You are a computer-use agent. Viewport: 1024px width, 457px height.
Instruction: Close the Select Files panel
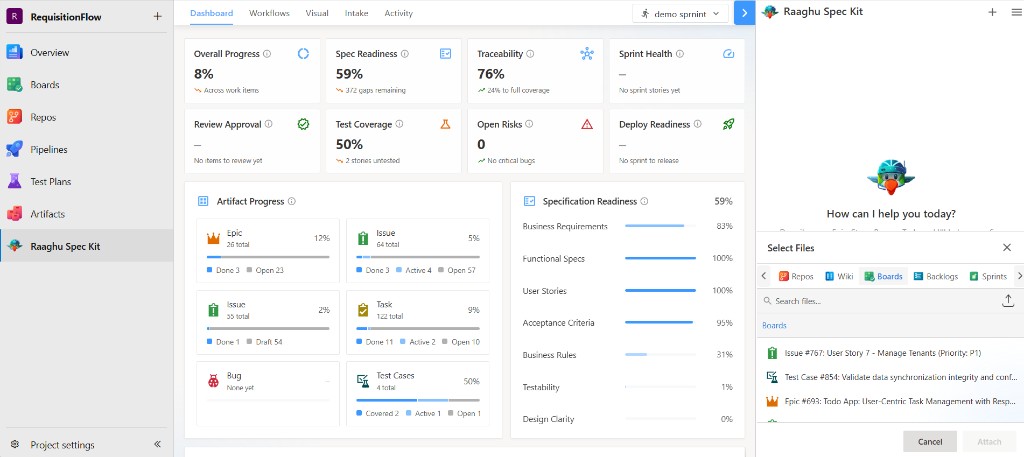(x=1007, y=247)
